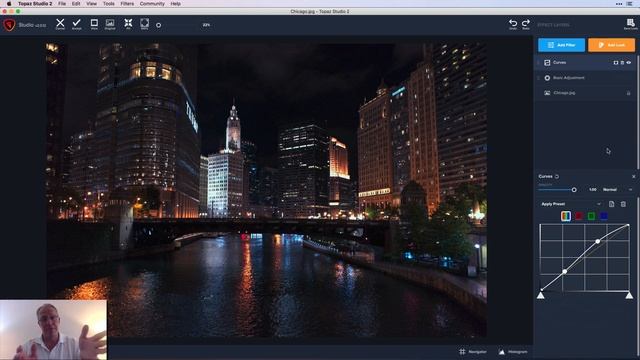This screenshot has height=360, width=640.
Task: Open the Tools menu
Action: pos(109,4)
